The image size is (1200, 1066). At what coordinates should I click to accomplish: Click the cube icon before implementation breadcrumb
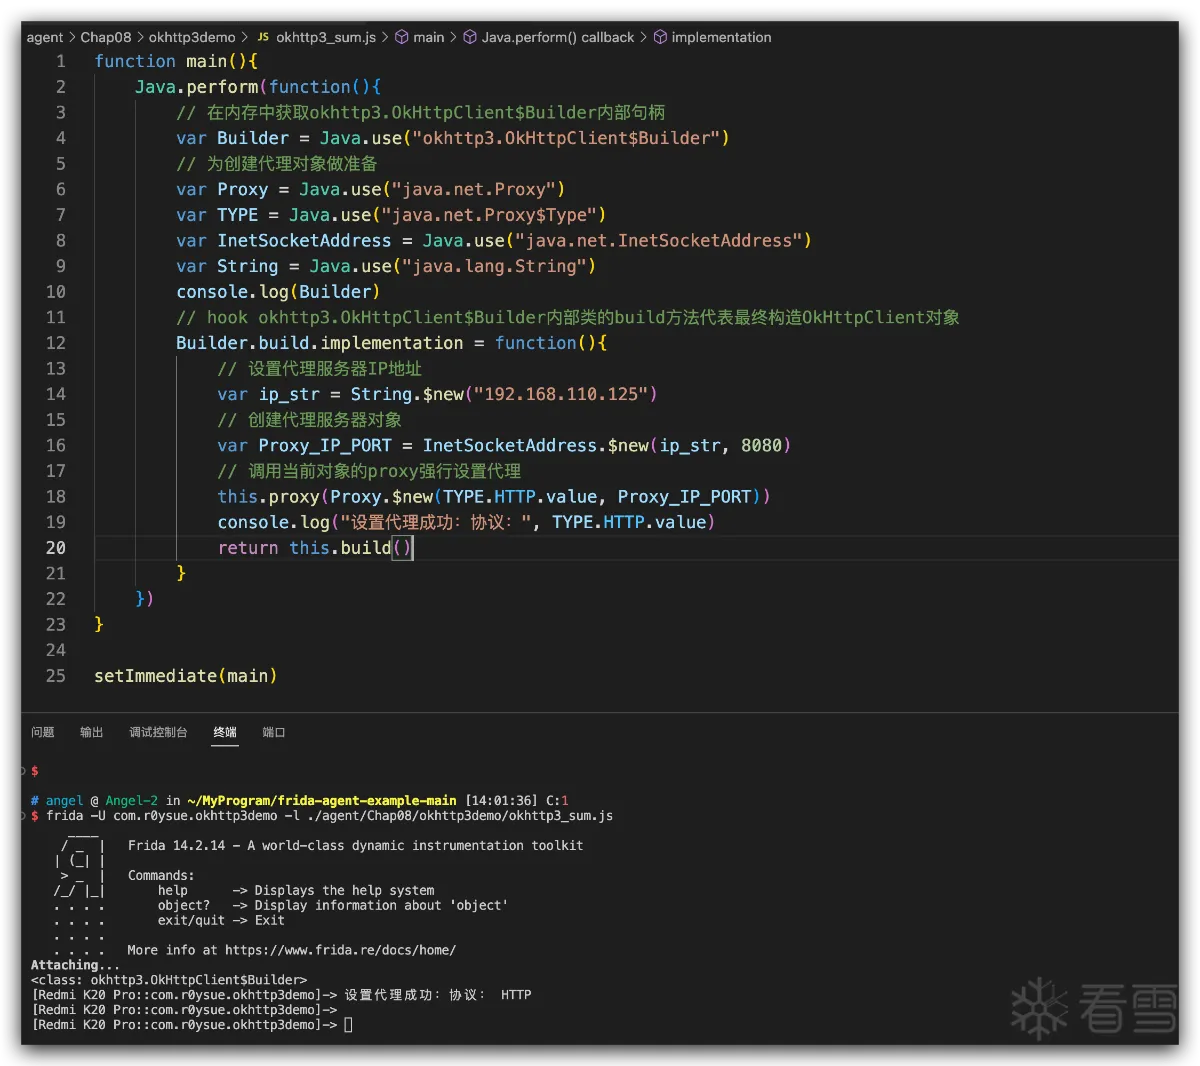click(x=660, y=37)
